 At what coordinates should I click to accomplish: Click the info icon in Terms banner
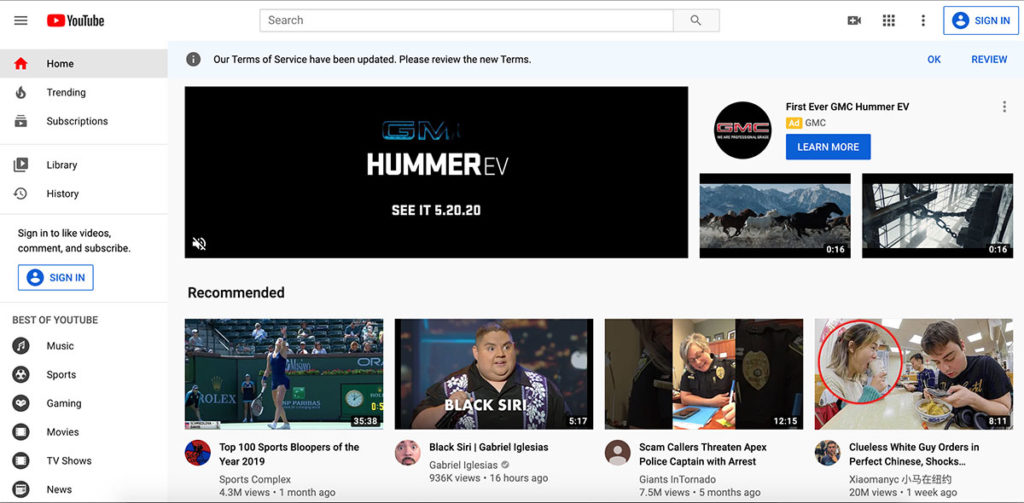click(193, 59)
